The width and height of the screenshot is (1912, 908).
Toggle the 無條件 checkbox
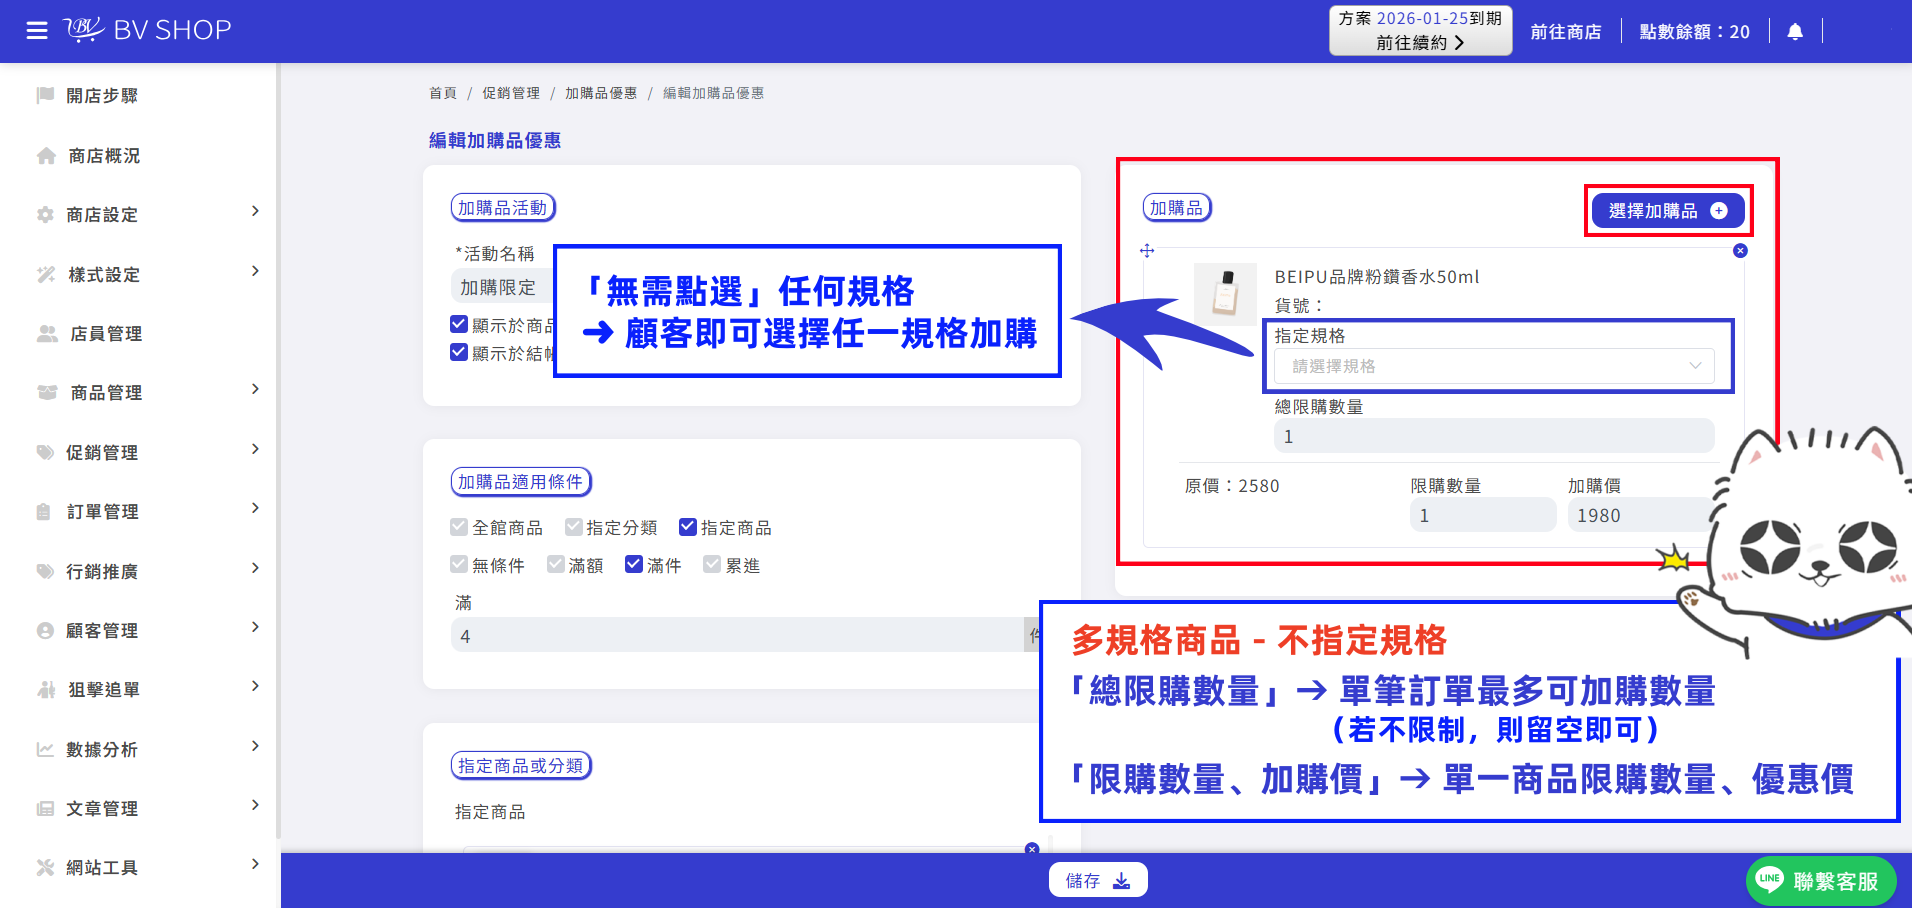pos(459,565)
